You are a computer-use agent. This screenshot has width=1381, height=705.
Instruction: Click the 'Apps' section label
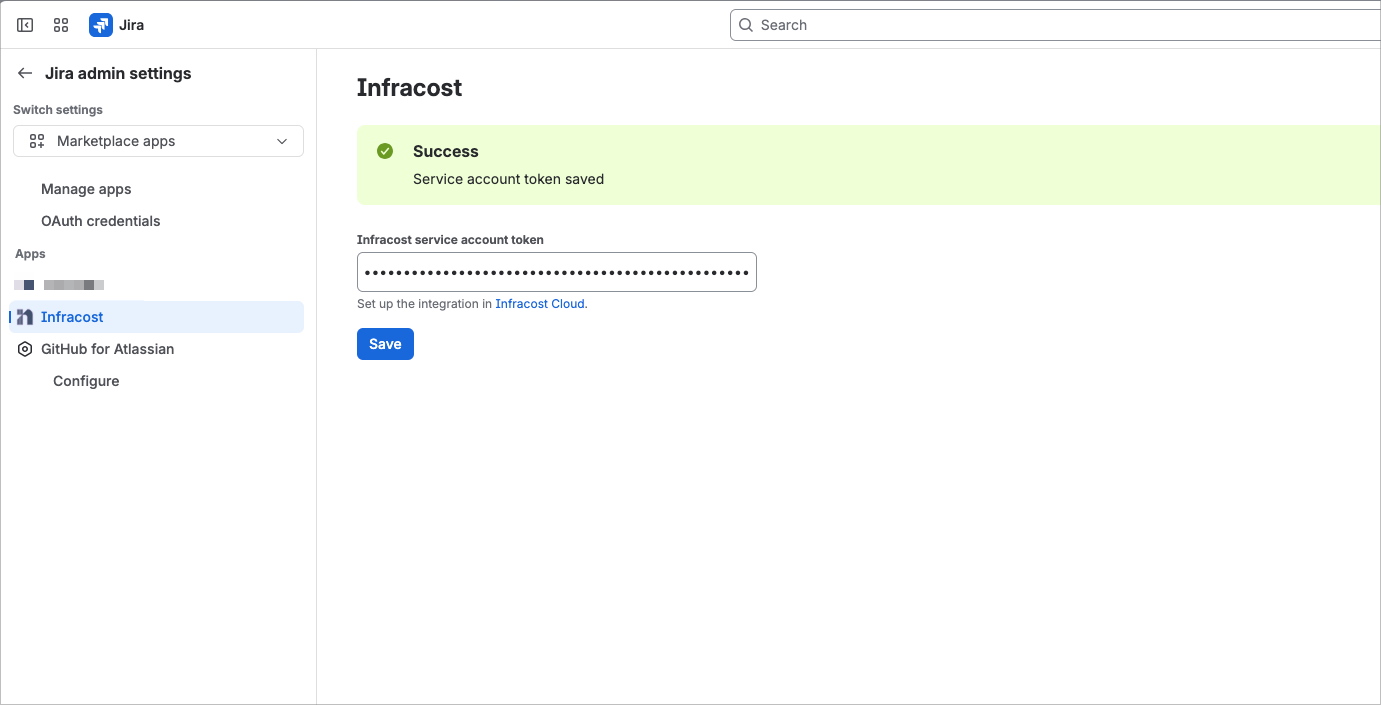(x=31, y=254)
